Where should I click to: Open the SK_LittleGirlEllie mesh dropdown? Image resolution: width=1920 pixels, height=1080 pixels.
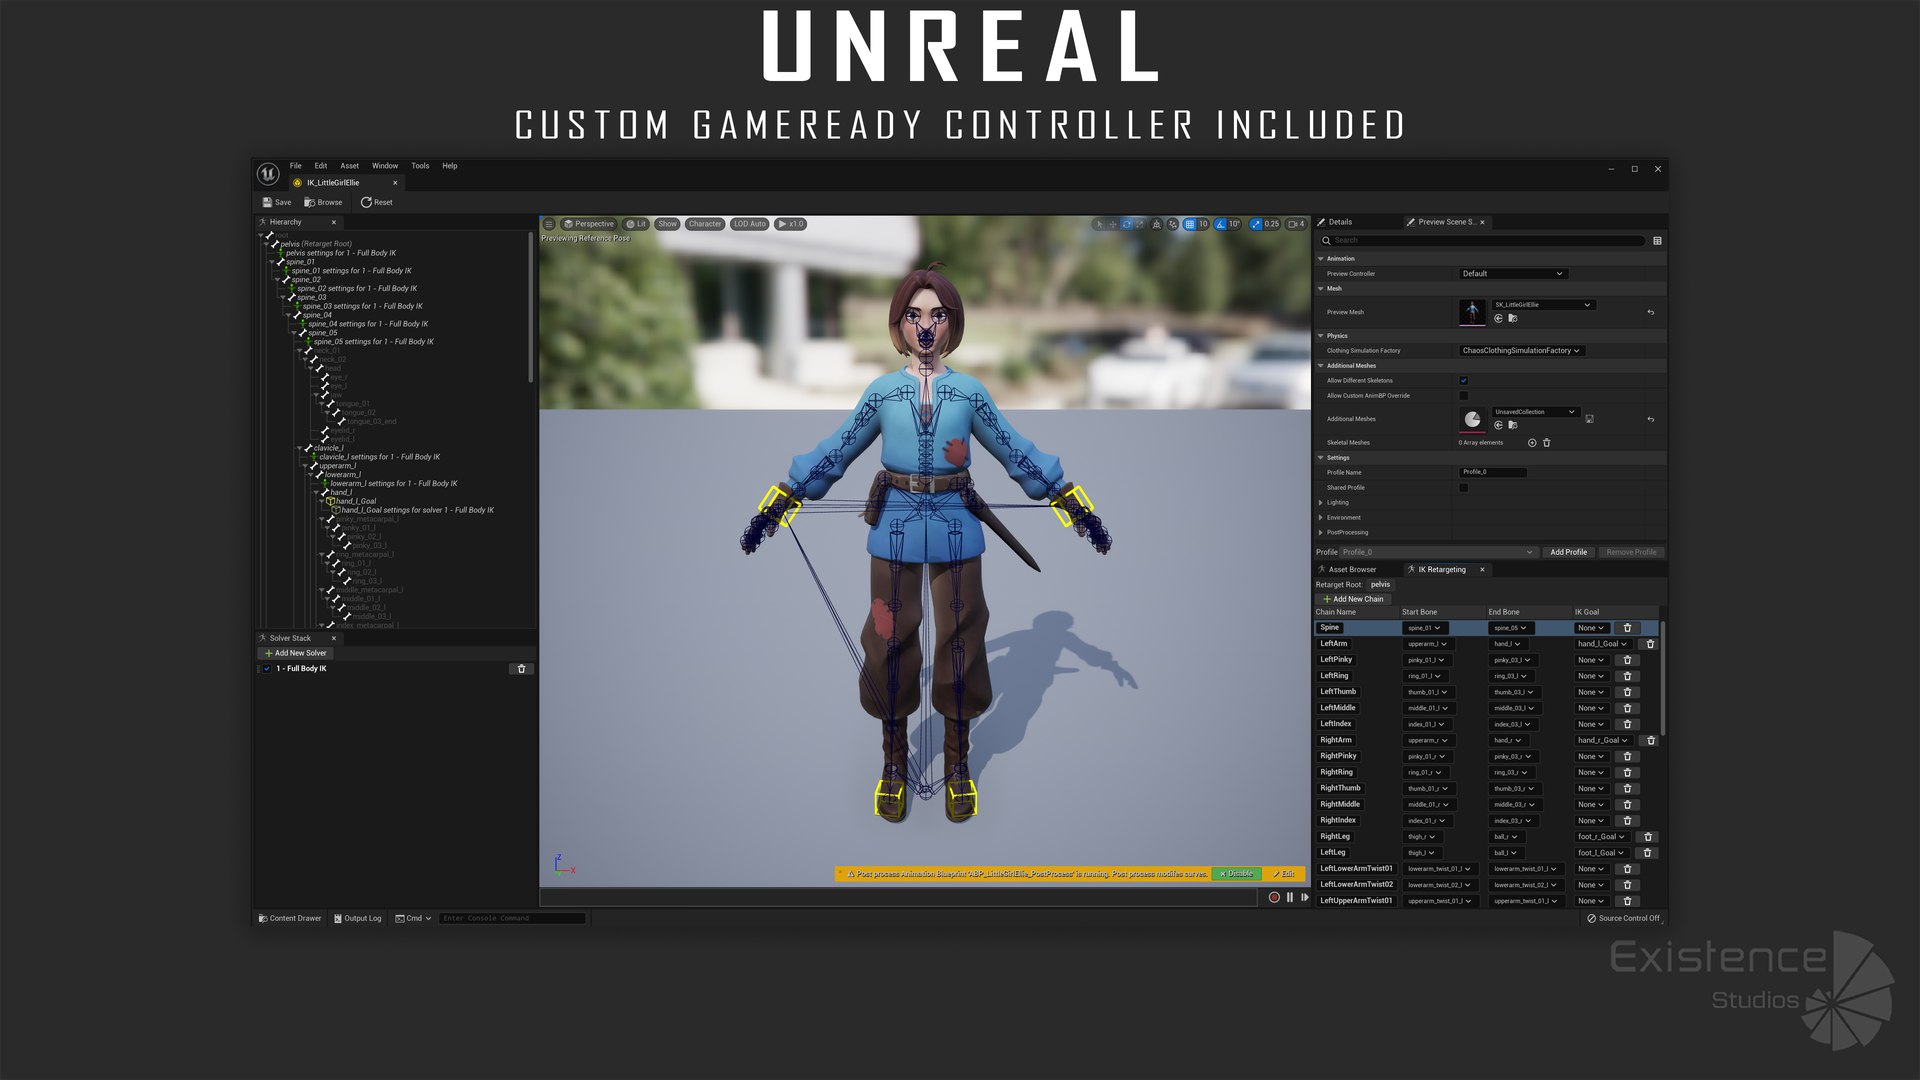coord(1542,305)
